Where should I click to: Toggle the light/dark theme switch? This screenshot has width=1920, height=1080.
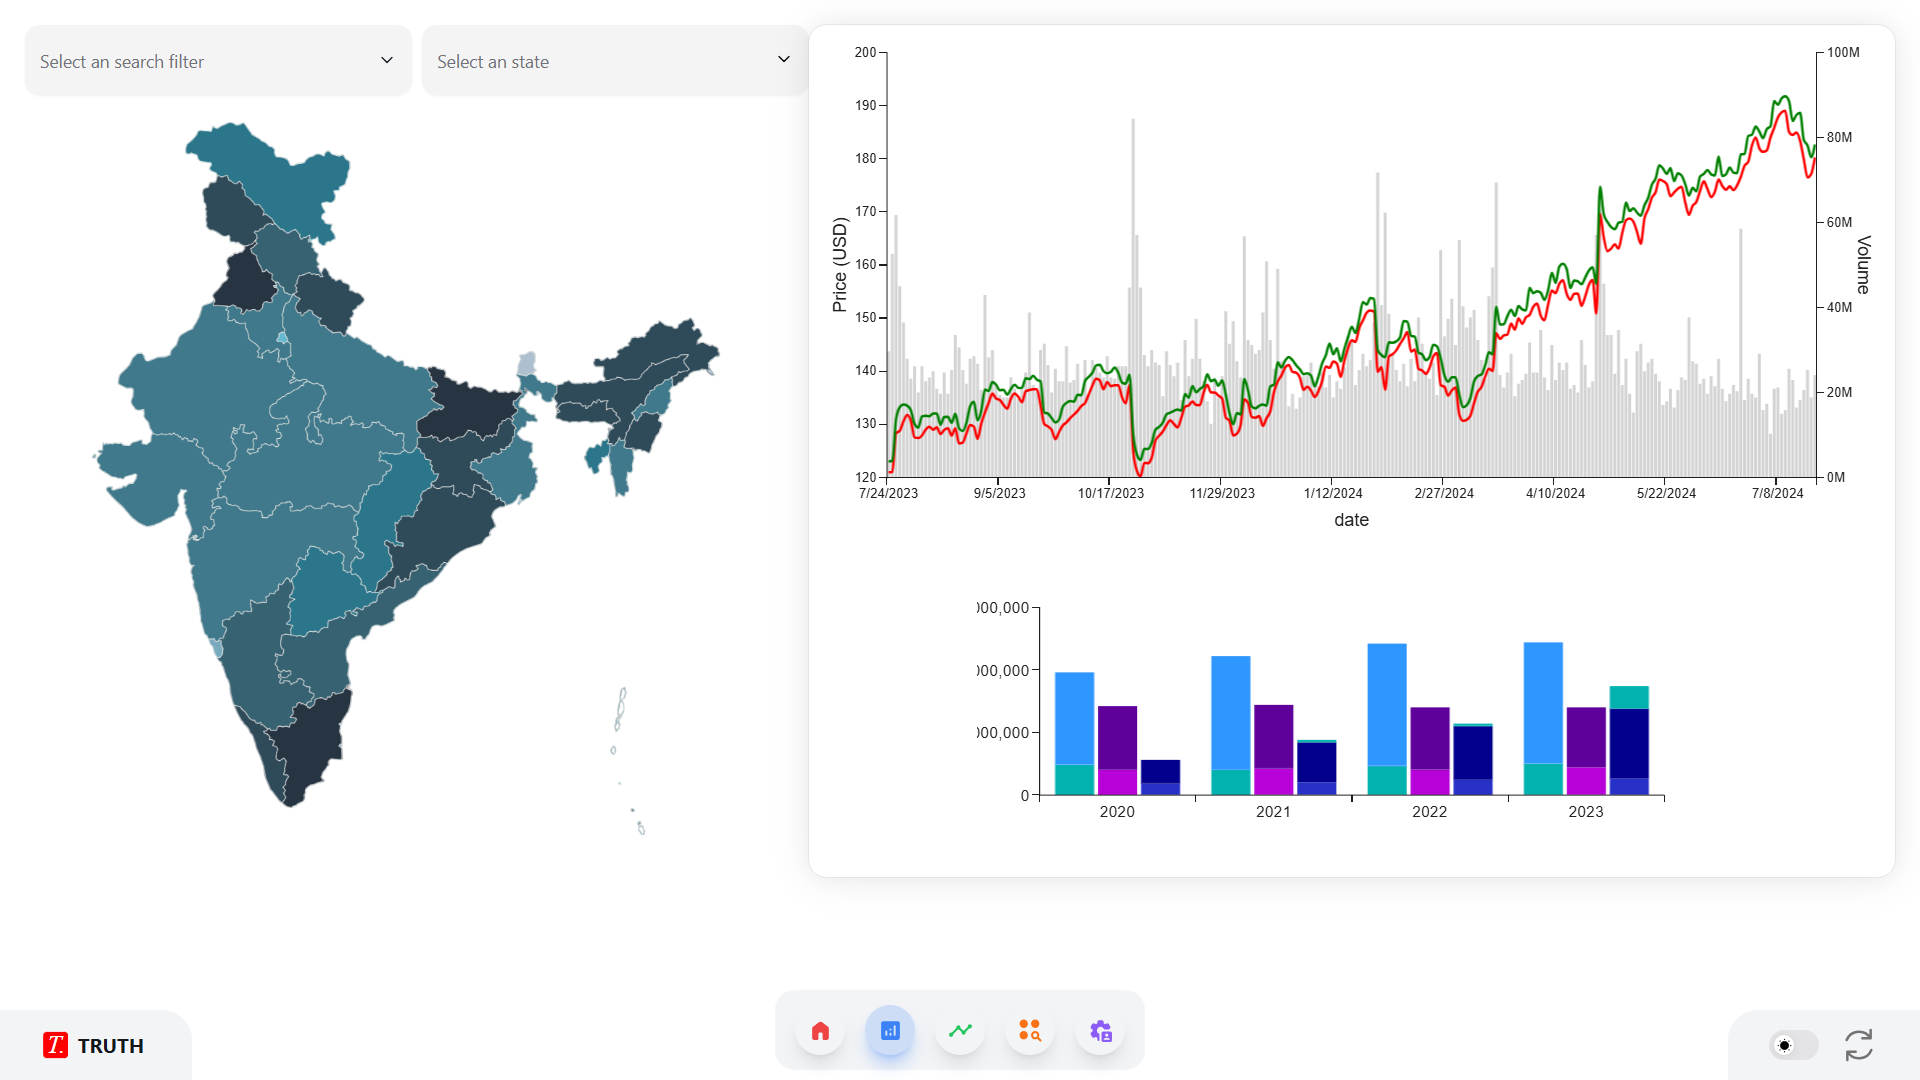(1792, 1046)
